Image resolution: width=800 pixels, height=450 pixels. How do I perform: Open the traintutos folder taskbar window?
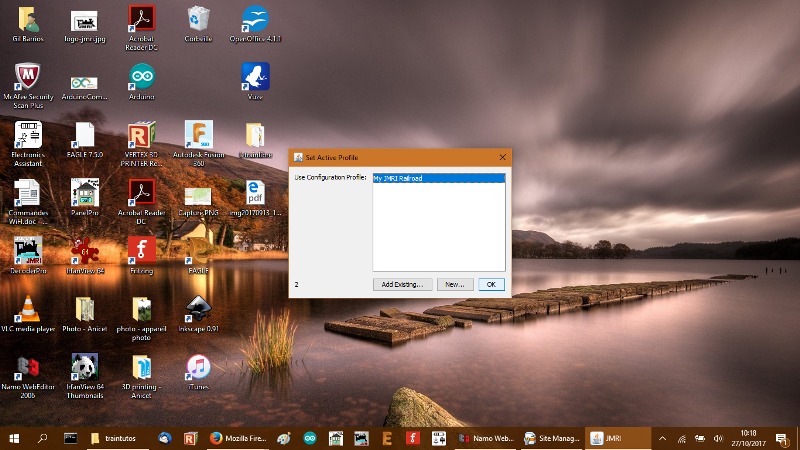pos(114,438)
